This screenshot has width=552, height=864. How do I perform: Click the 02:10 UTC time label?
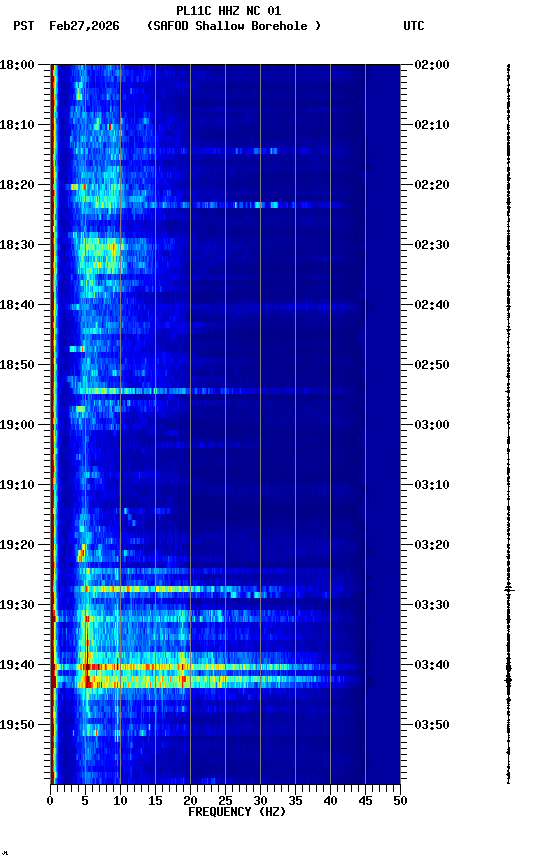click(x=432, y=125)
